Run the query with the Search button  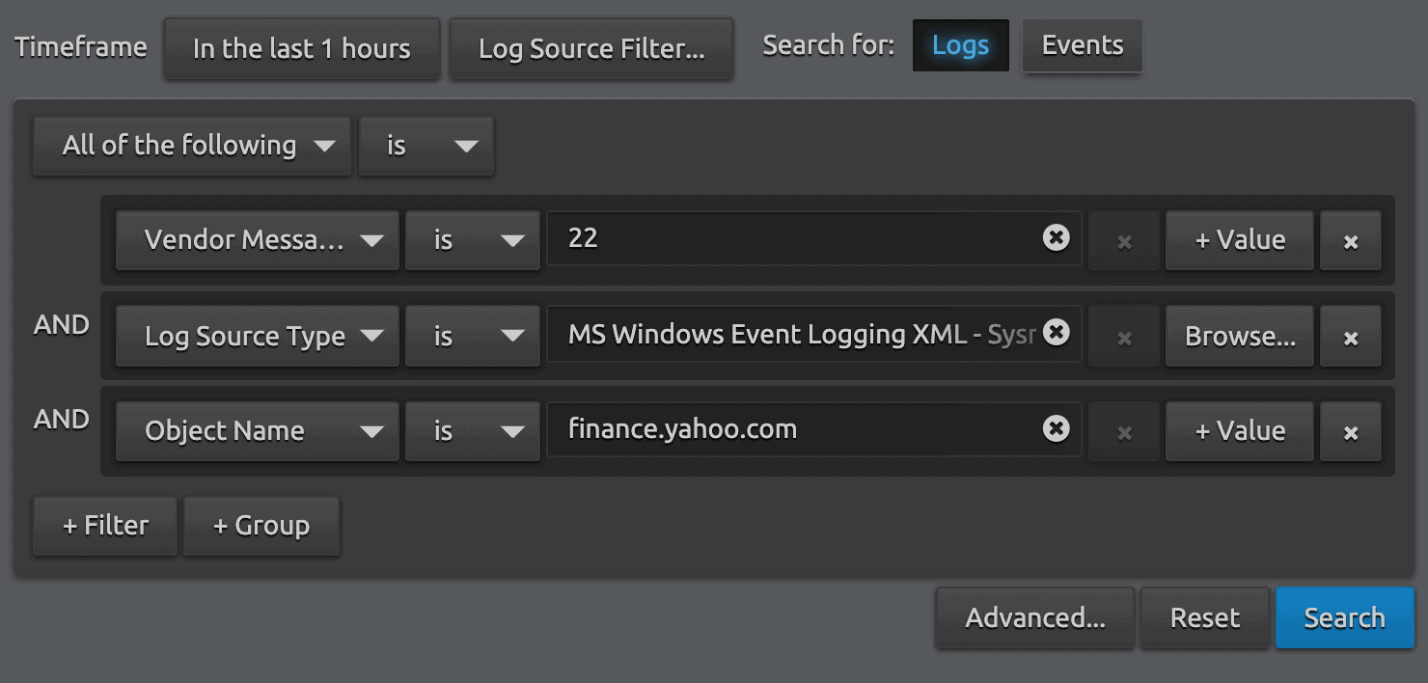[x=1344, y=617]
